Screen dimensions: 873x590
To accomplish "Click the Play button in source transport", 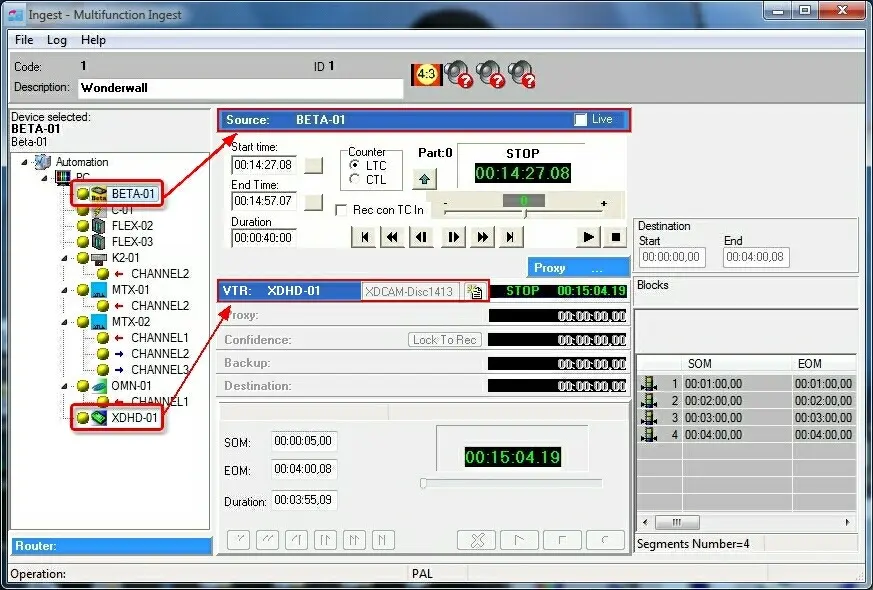I will pyautogui.click(x=589, y=237).
